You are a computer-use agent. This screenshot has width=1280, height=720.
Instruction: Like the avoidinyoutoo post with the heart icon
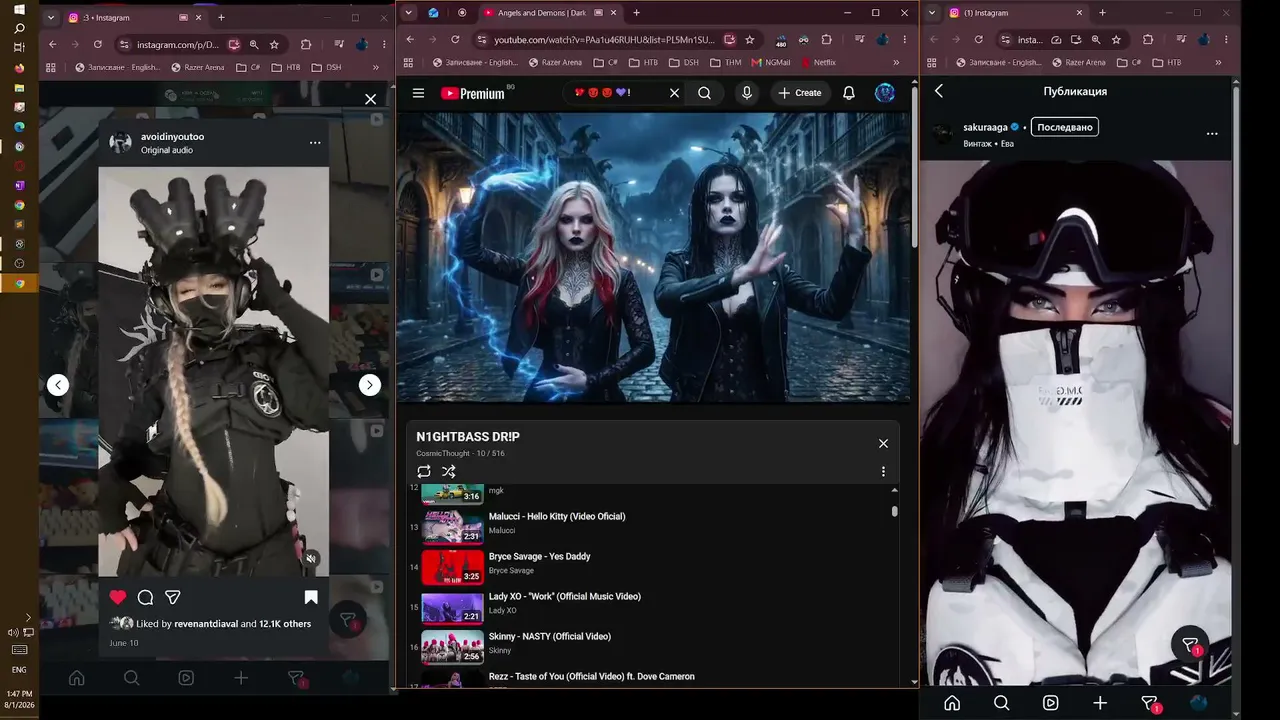coord(118,597)
